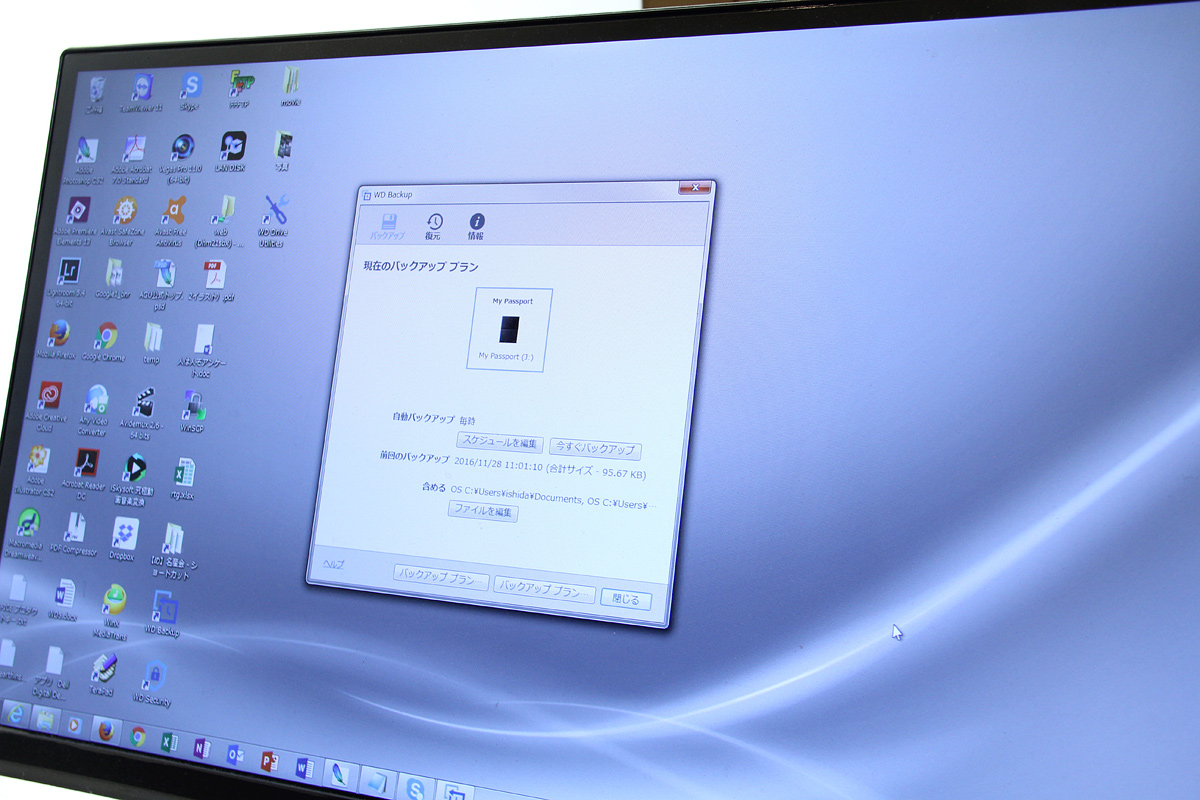Select the My Passport drive thumbnail
Image resolution: width=1200 pixels, height=800 pixels.
click(510, 330)
